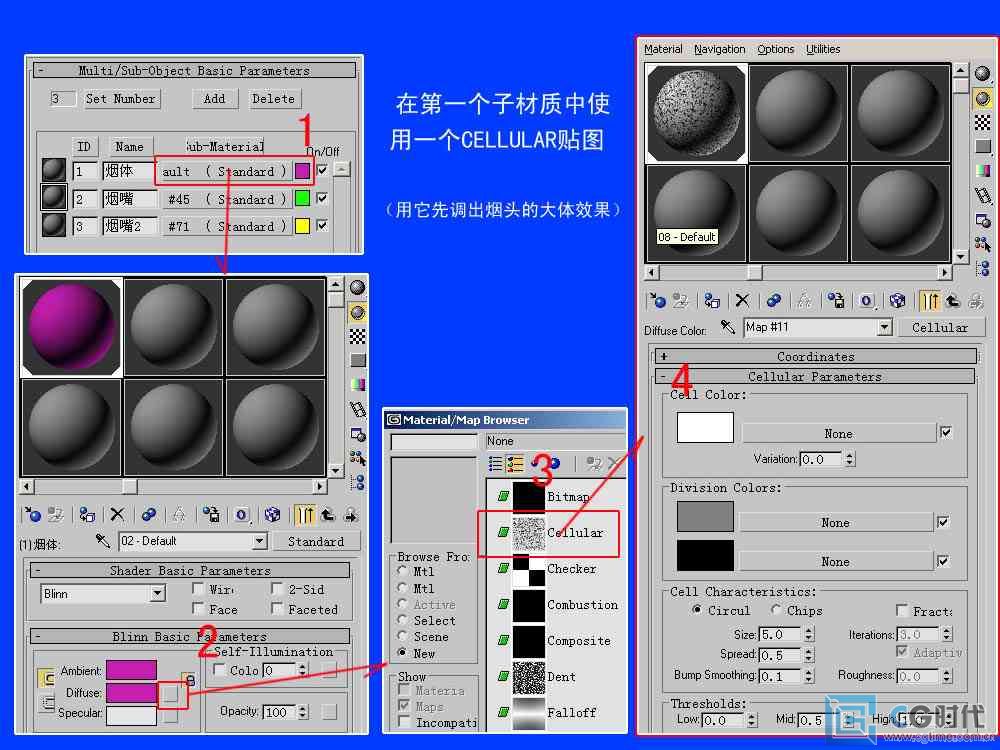
Task: Enable the 2-Sided checkbox
Action: tap(277, 589)
